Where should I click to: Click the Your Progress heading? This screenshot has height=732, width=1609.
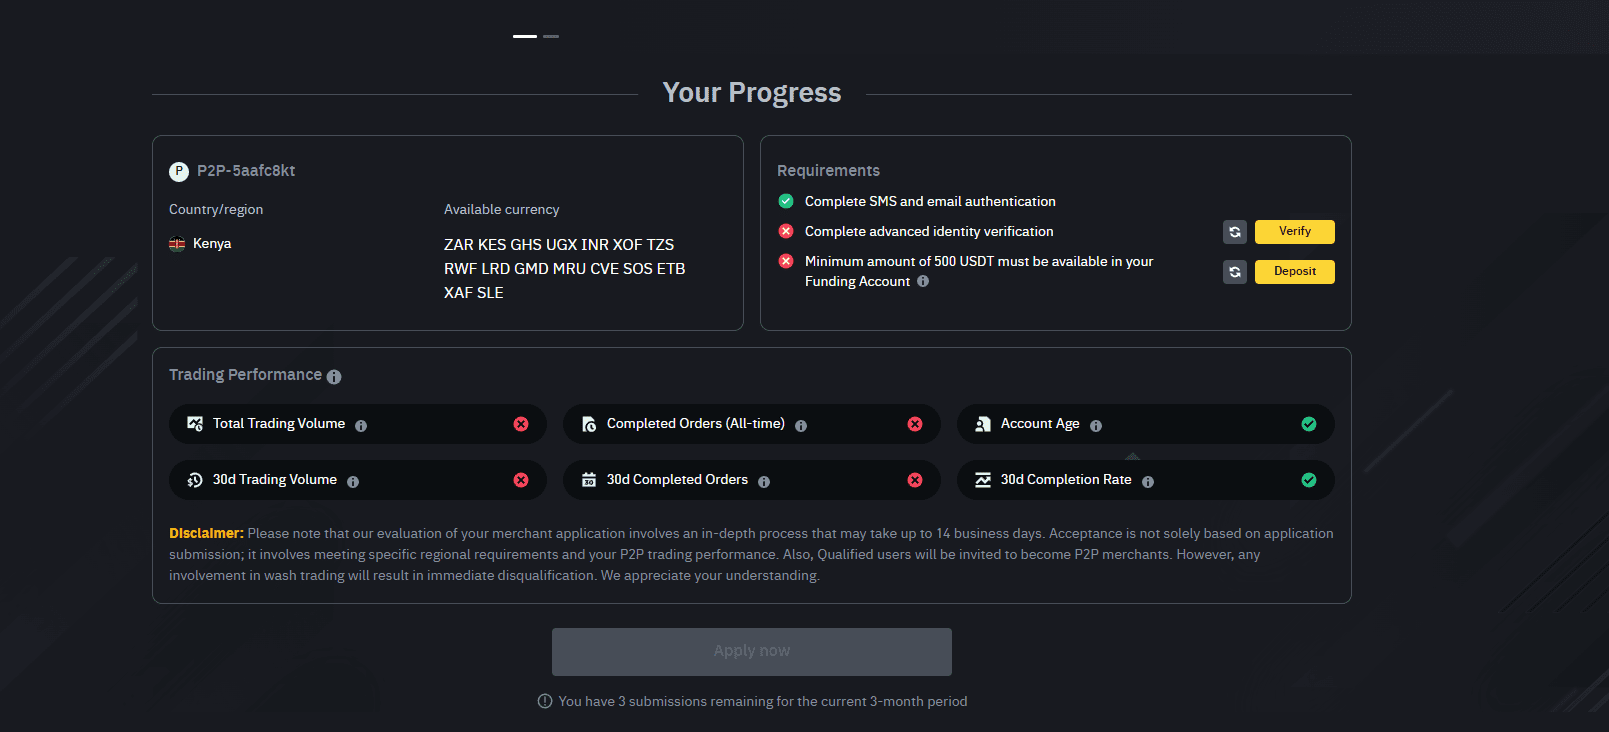tap(752, 92)
